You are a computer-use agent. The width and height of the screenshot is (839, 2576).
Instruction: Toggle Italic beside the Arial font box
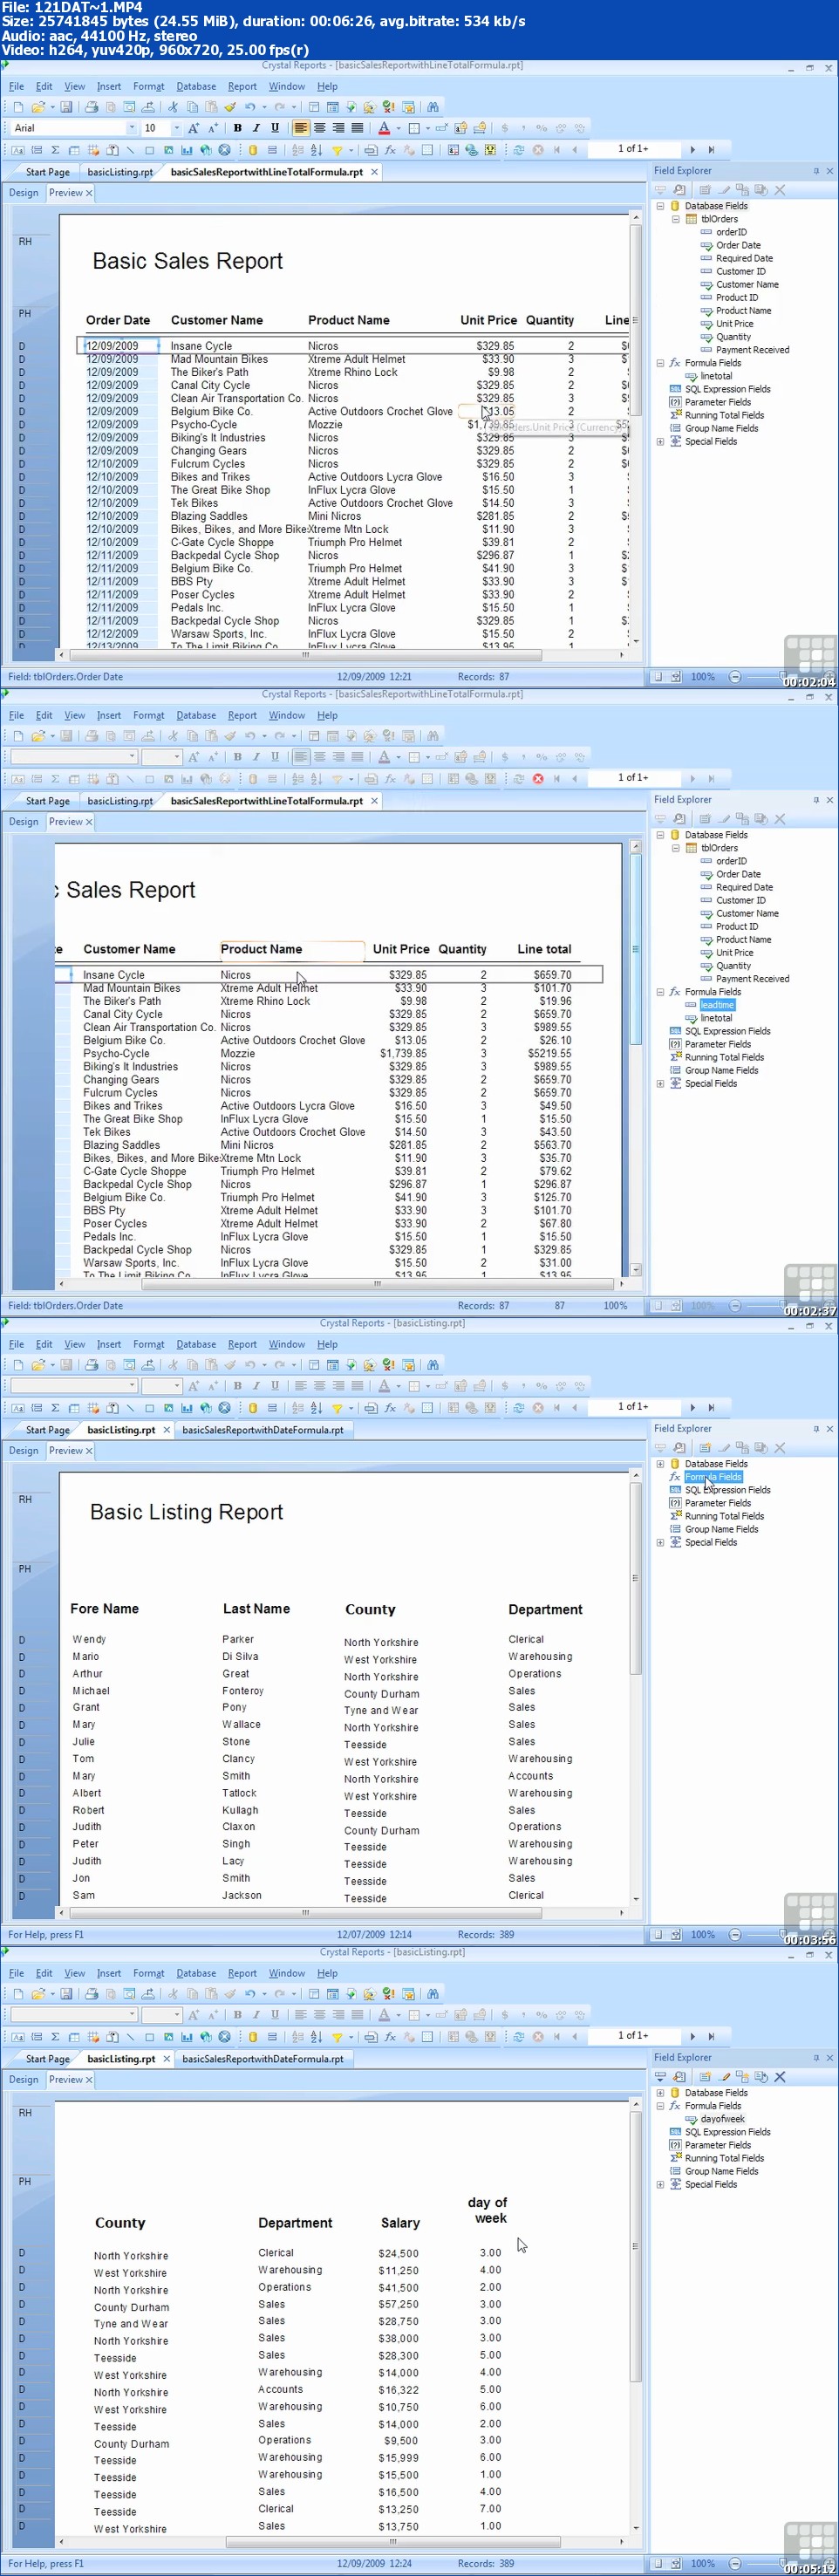(x=256, y=128)
